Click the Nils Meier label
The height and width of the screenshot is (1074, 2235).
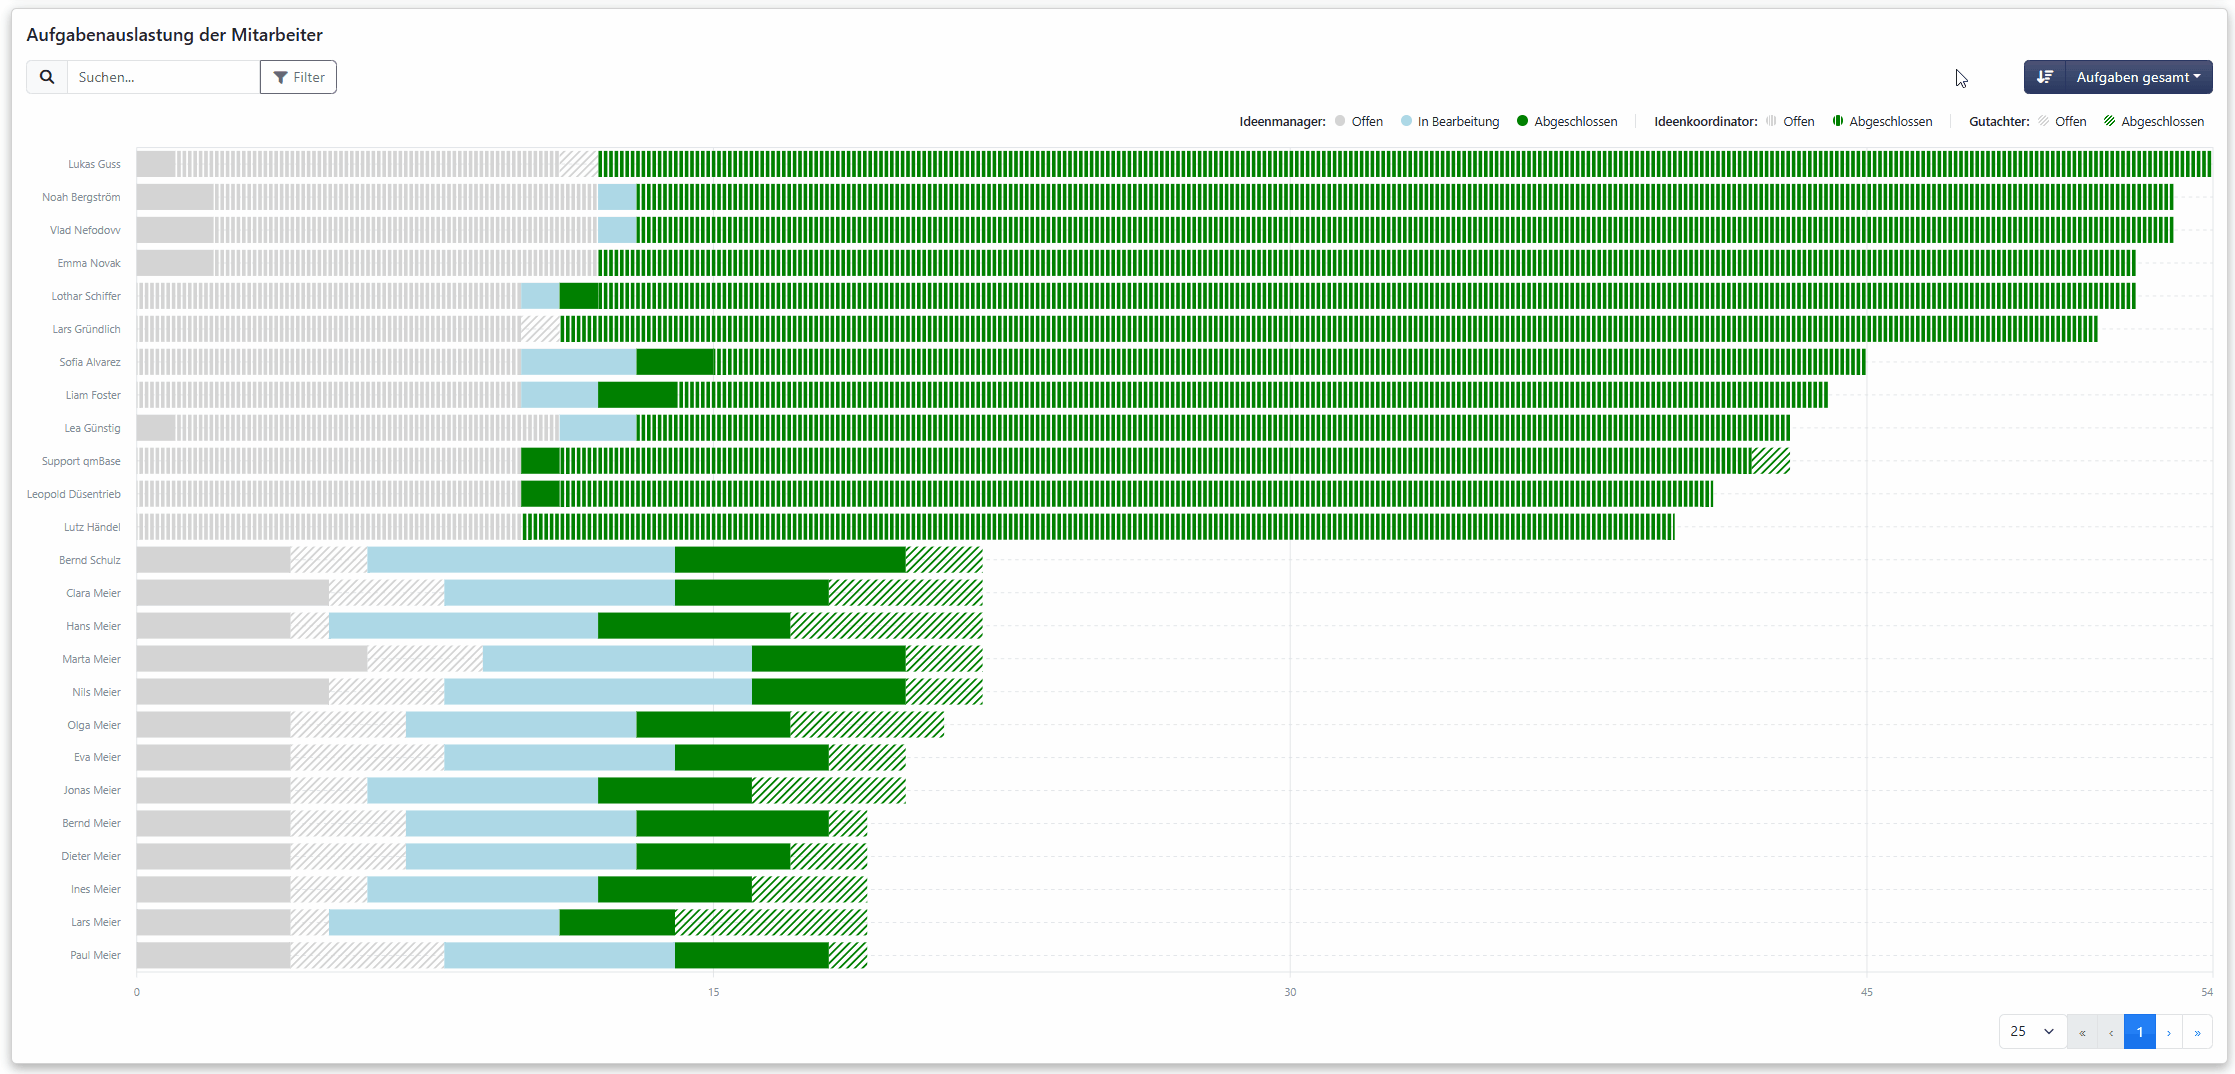click(96, 692)
